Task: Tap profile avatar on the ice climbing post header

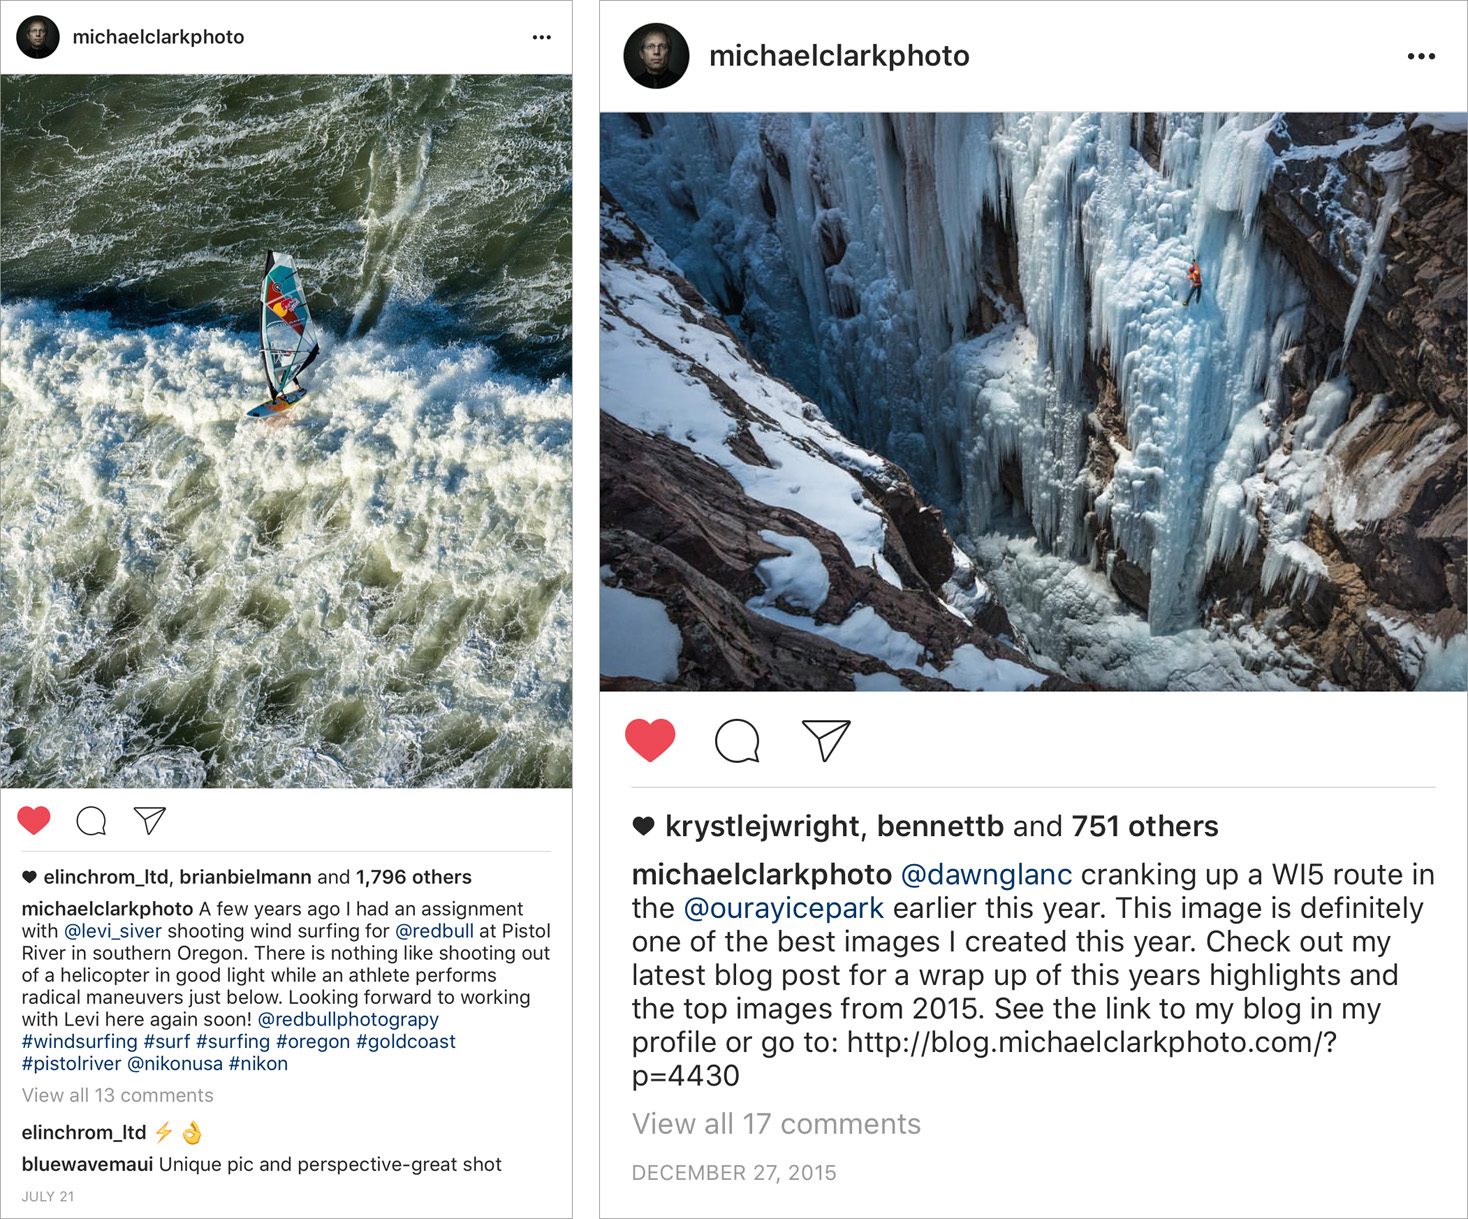Action: [656, 56]
